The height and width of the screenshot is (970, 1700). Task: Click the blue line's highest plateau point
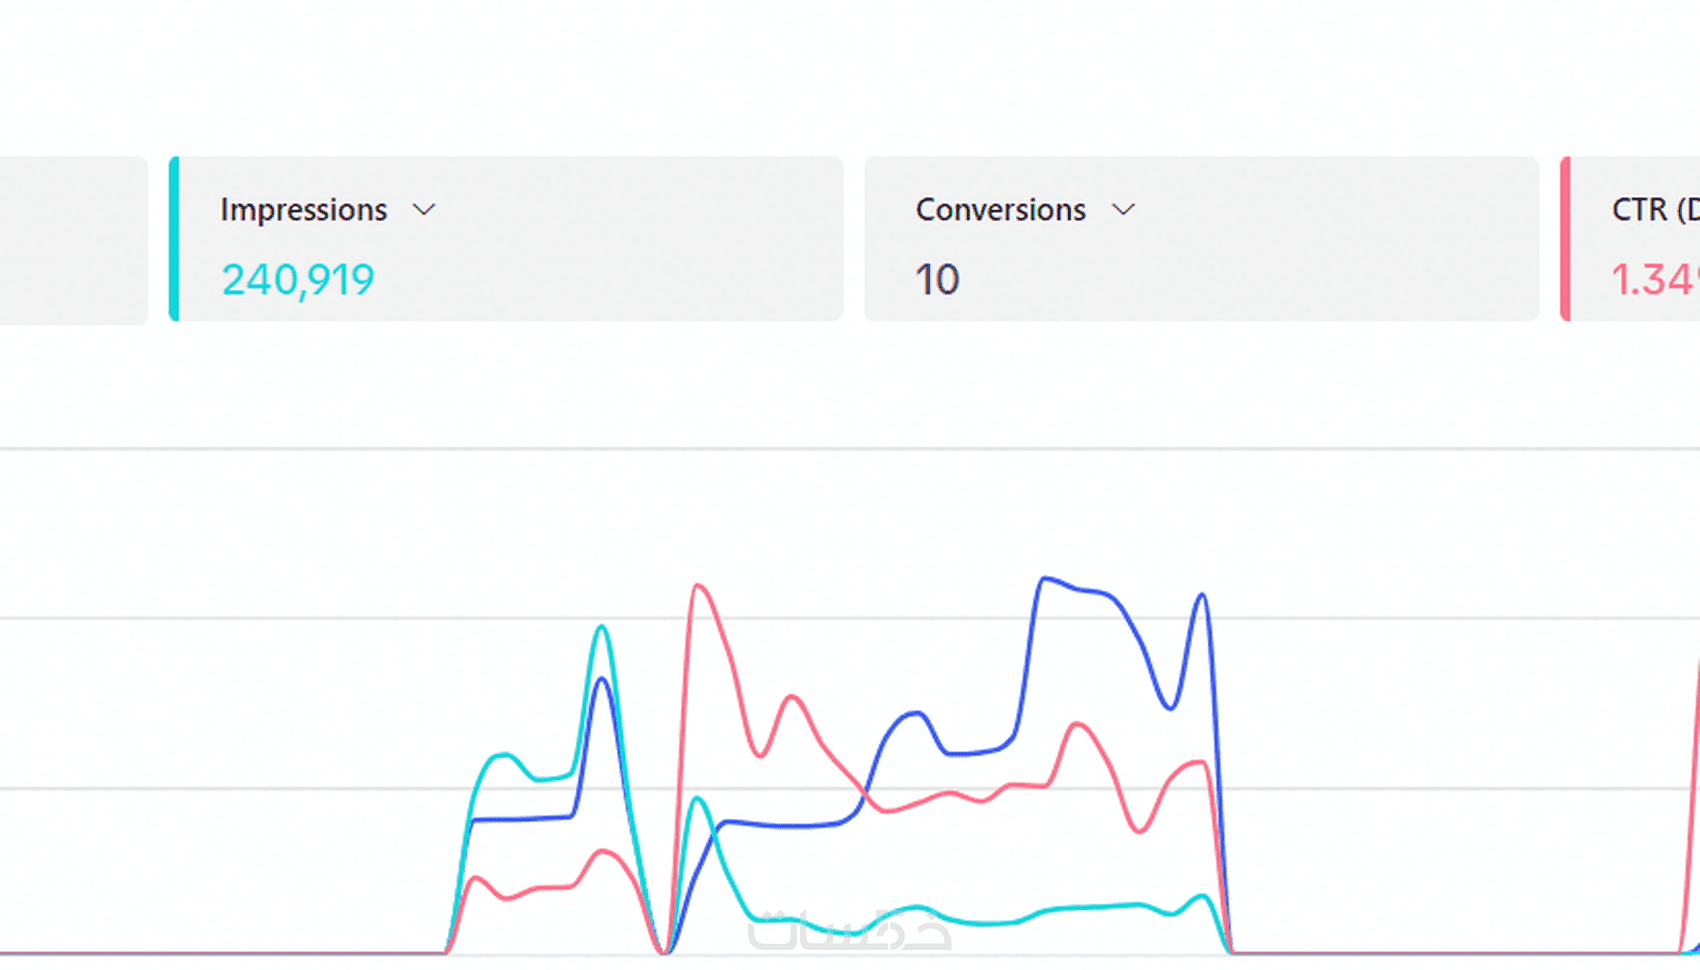[x=1045, y=578]
